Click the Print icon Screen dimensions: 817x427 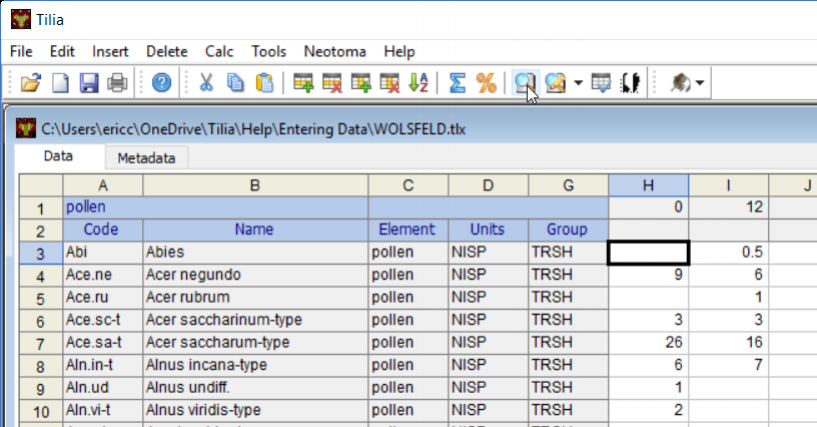[117, 83]
